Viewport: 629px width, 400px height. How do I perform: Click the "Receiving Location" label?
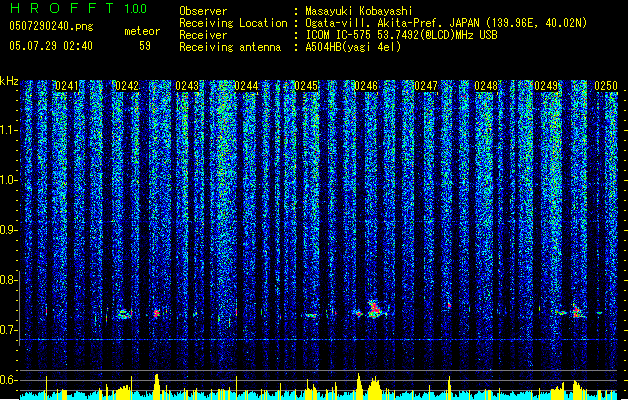[x=233, y=23]
